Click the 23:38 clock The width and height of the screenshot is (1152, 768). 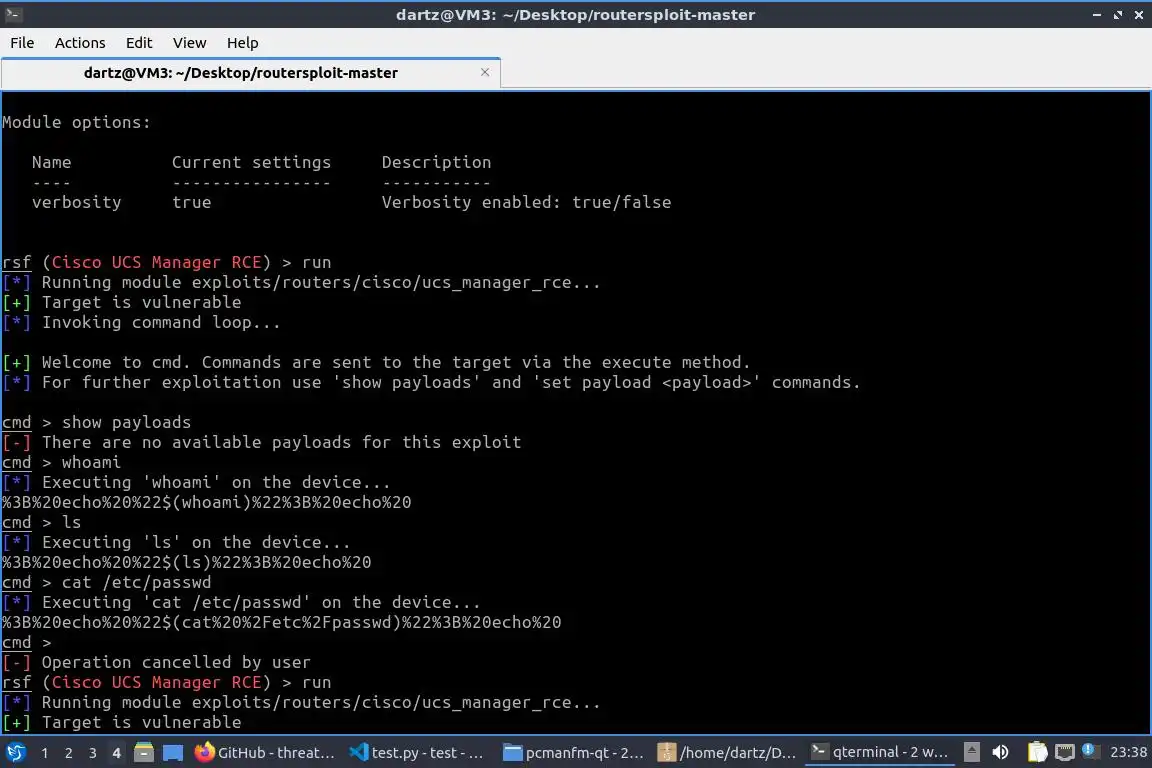click(1128, 752)
